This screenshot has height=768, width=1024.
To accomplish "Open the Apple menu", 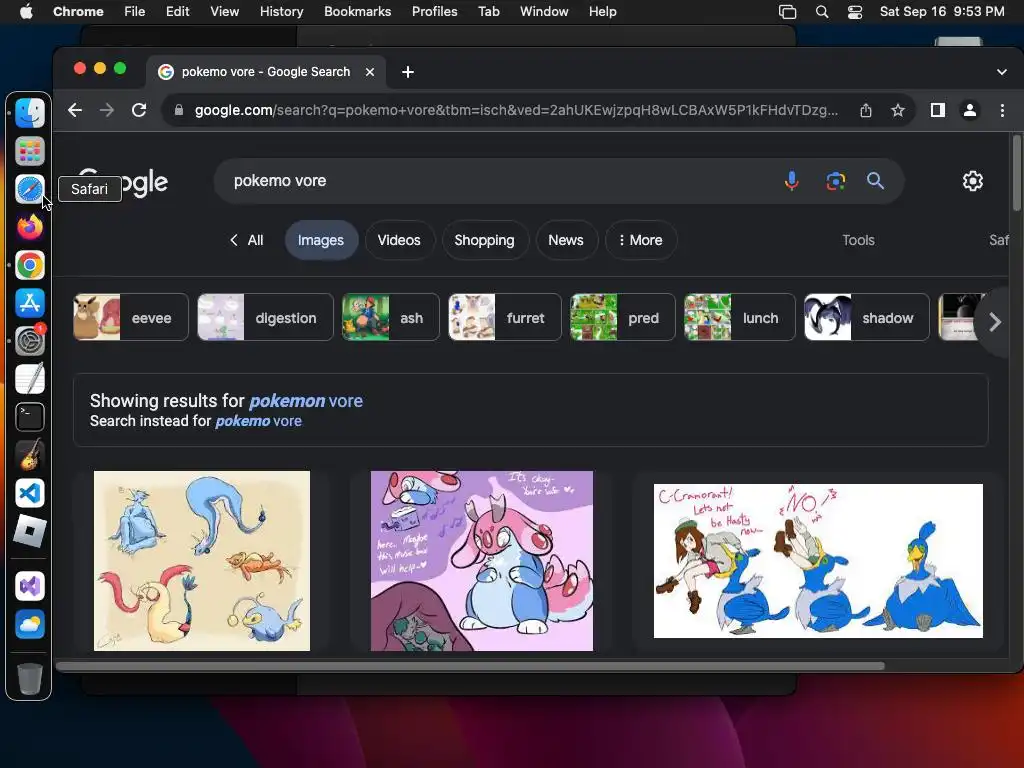I will coord(26,12).
